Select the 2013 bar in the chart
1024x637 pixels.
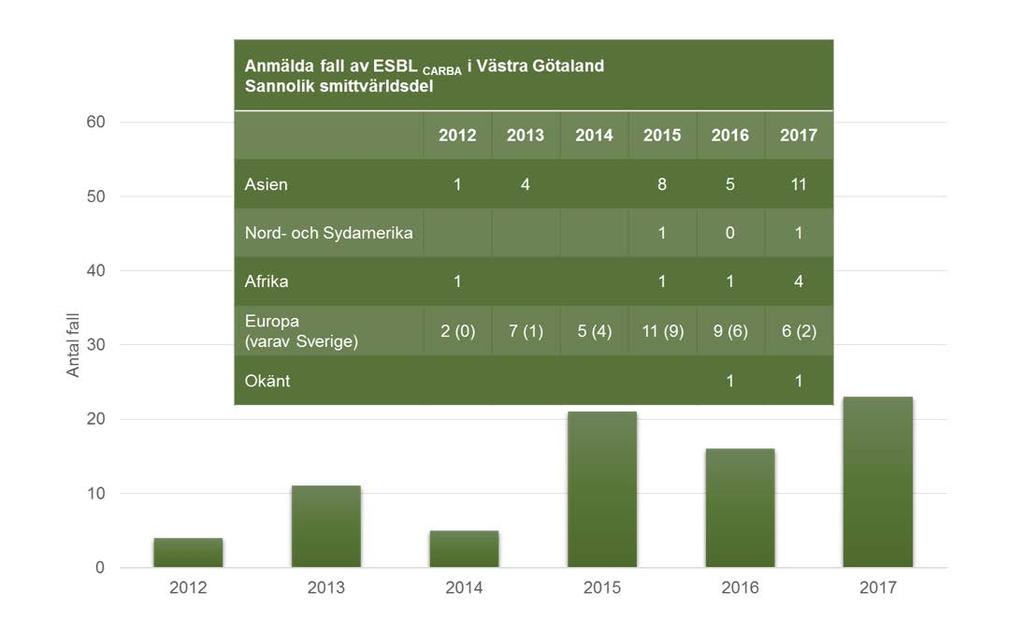(x=326, y=527)
